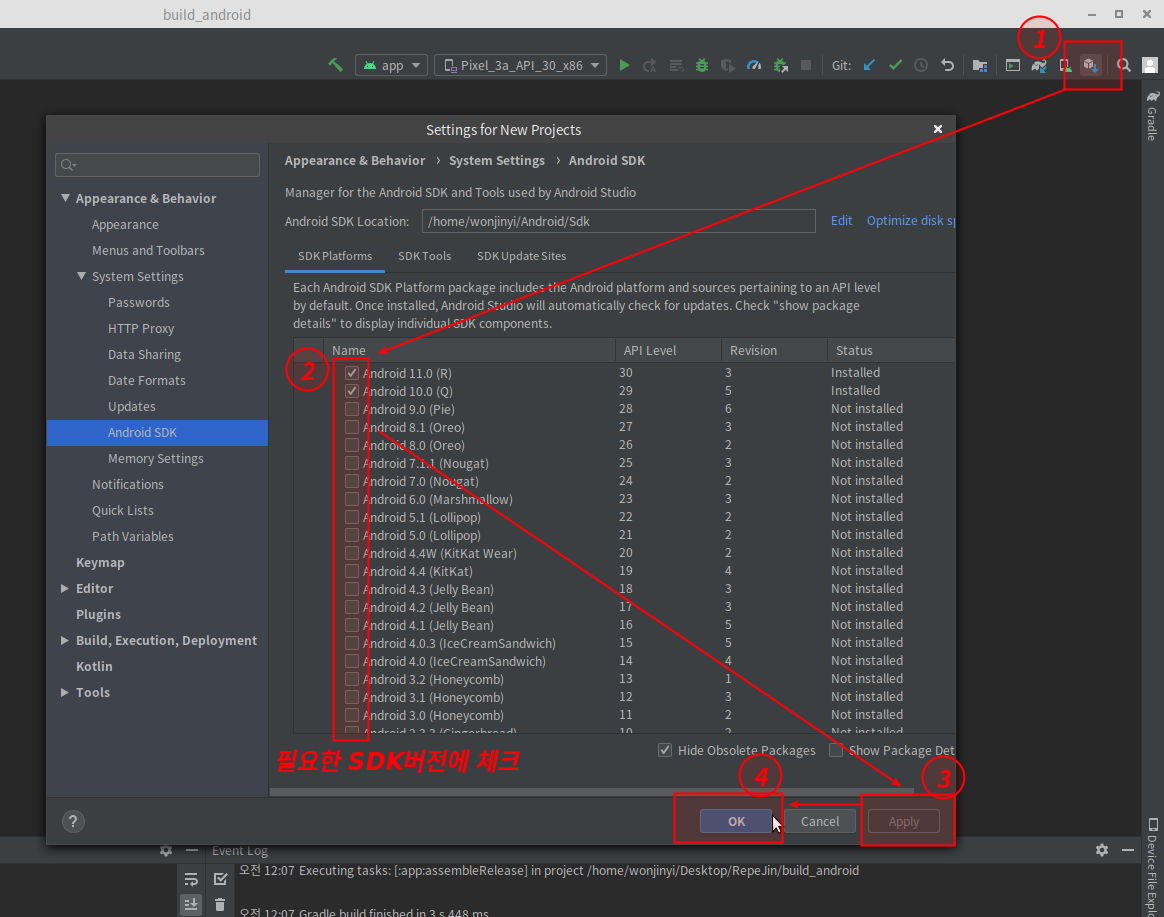This screenshot has width=1164, height=917.
Task: Click the Cancel button
Action: pyautogui.click(x=820, y=821)
